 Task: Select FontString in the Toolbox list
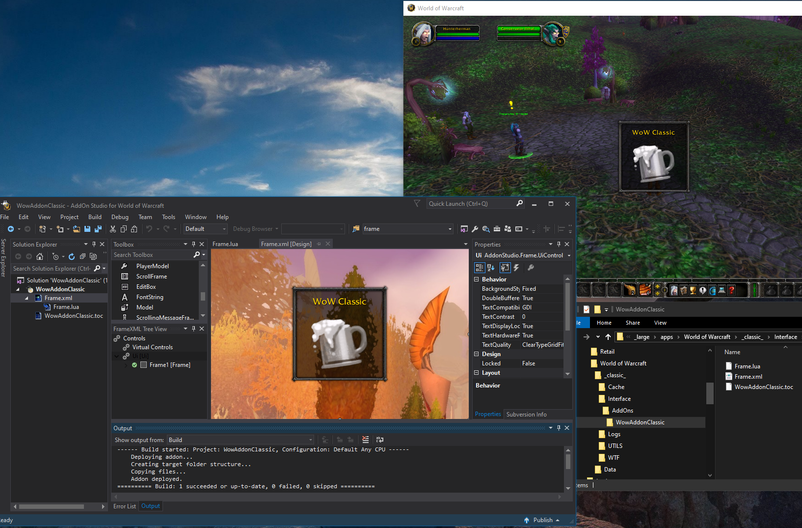(x=149, y=297)
